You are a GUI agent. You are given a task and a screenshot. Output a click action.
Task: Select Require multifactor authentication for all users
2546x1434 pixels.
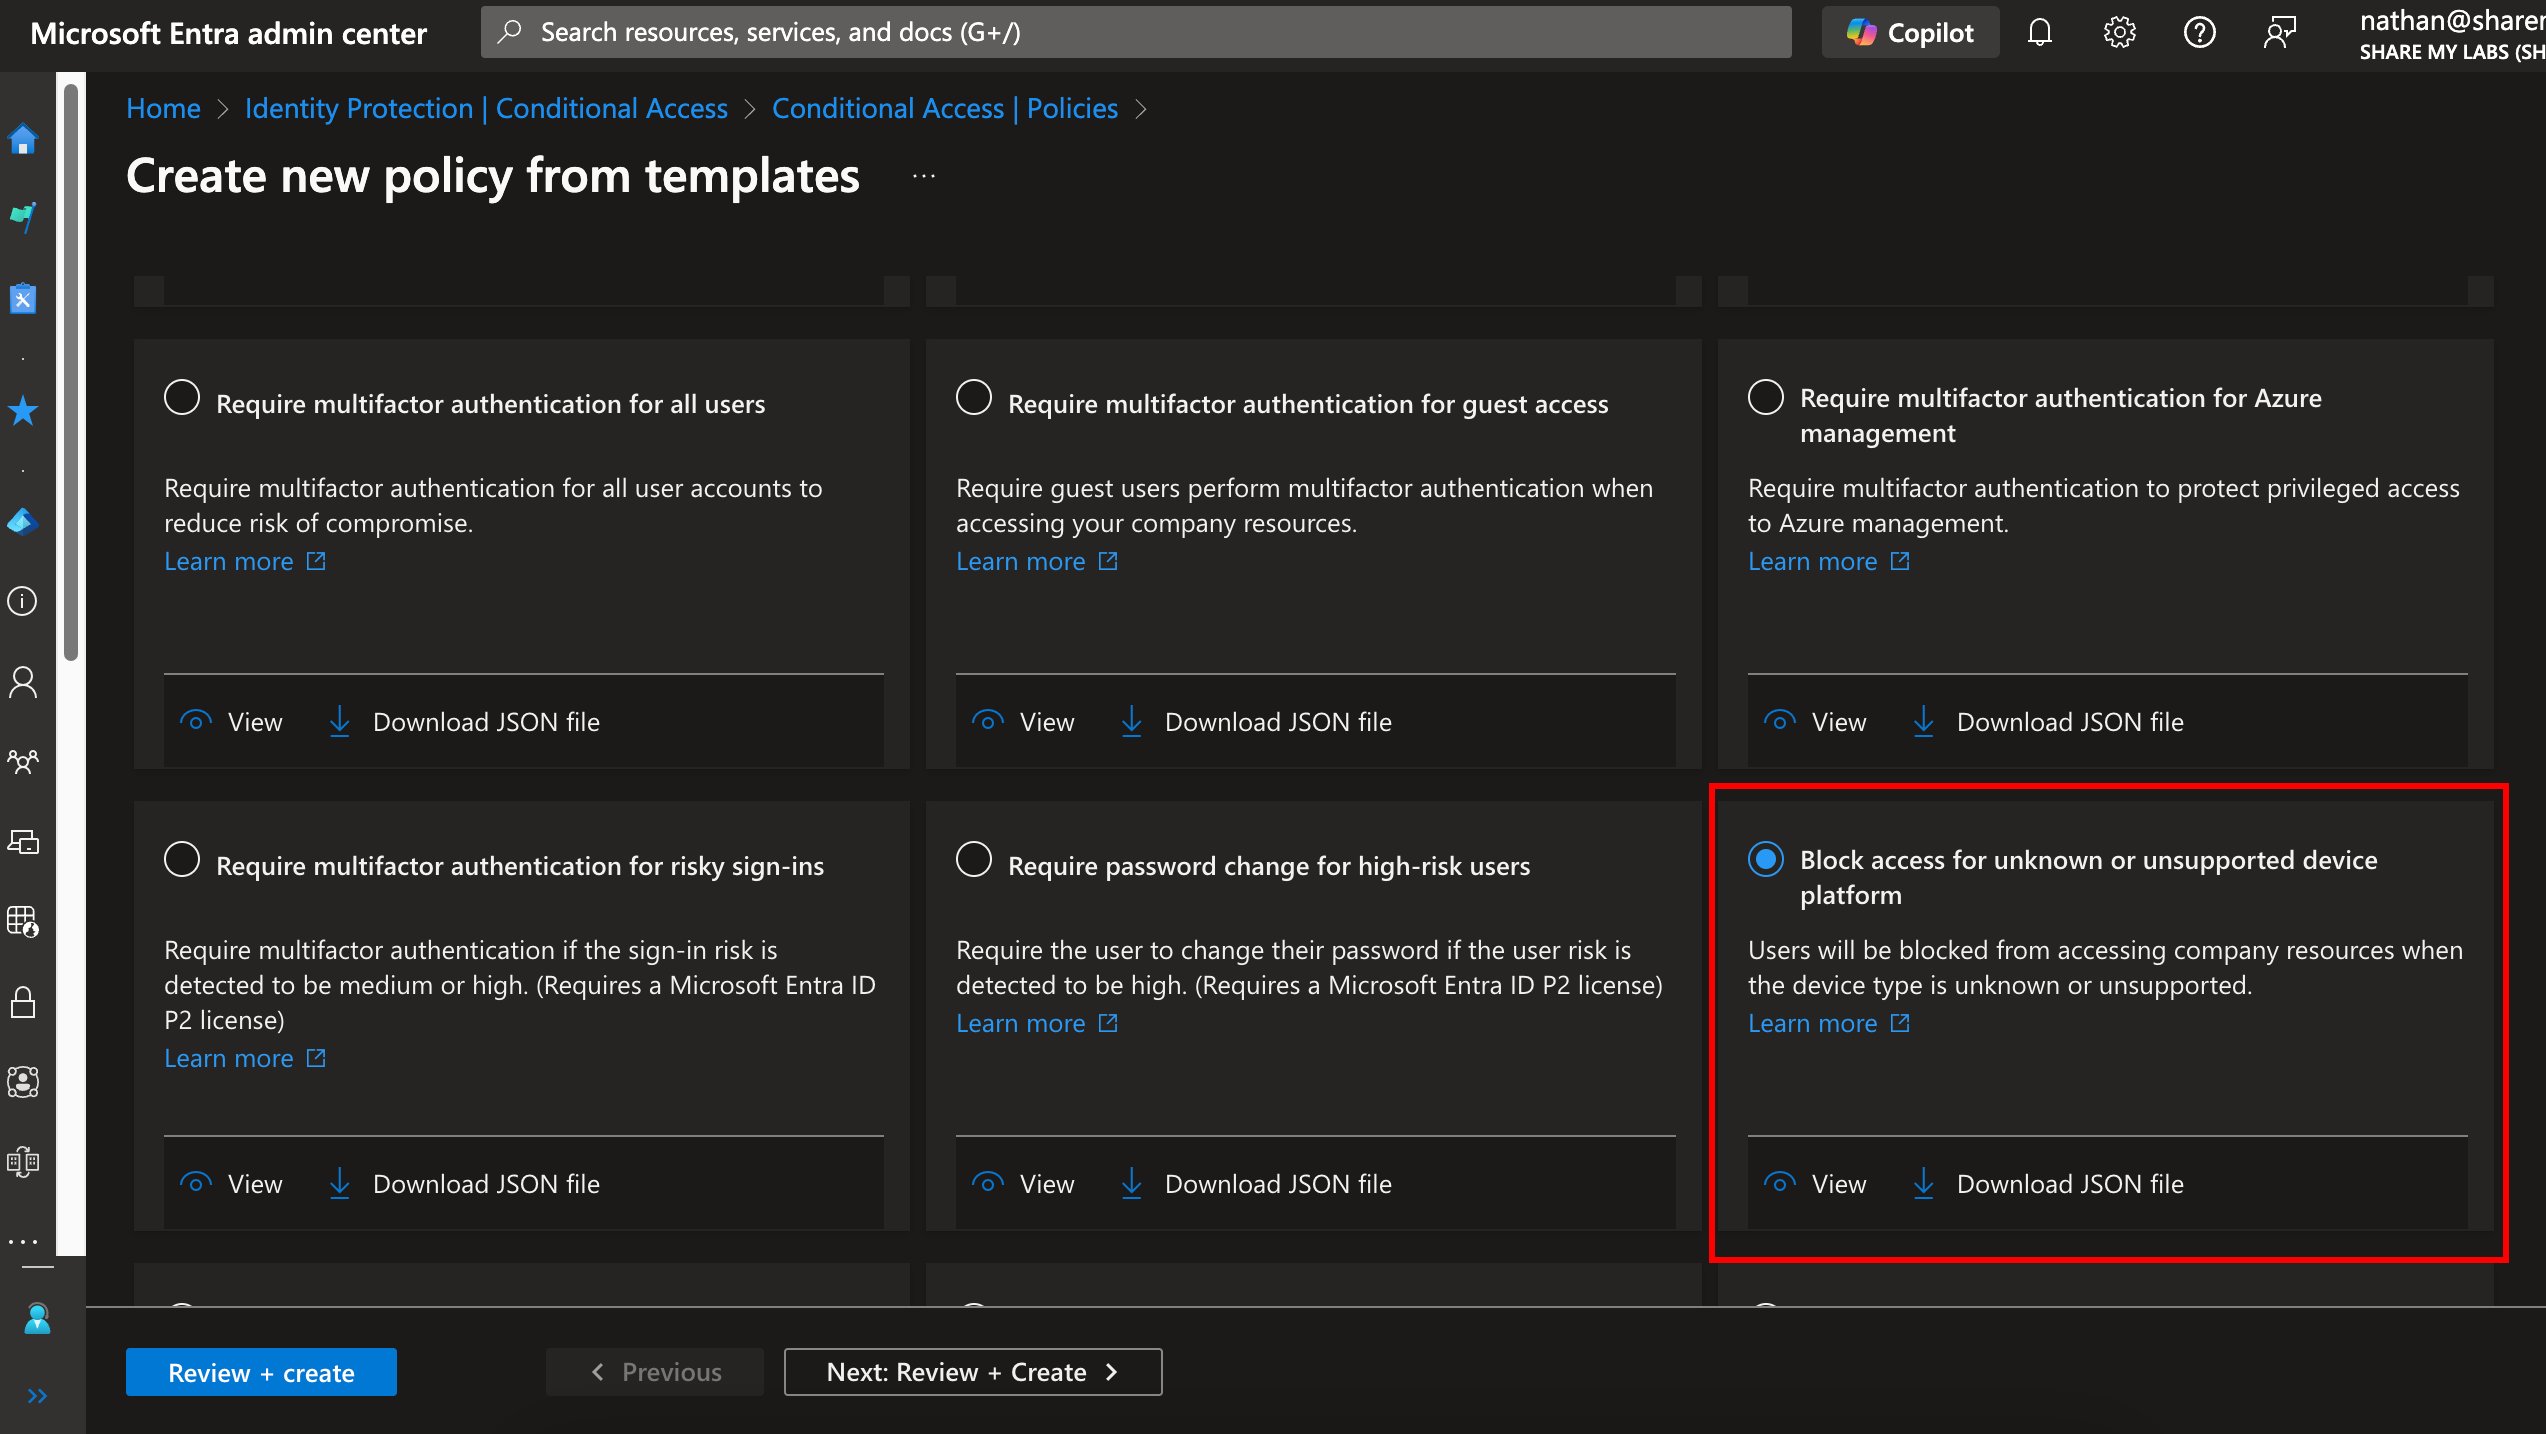point(182,397)
